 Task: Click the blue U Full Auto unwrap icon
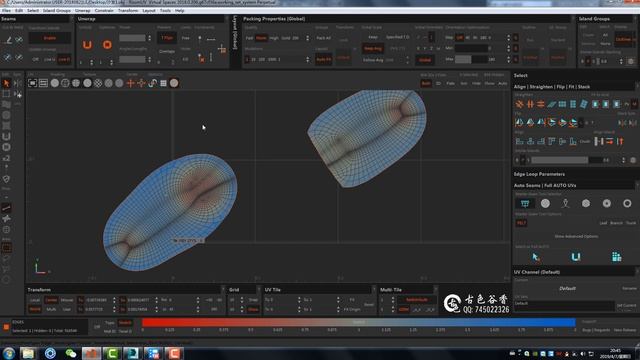point(576,257)
